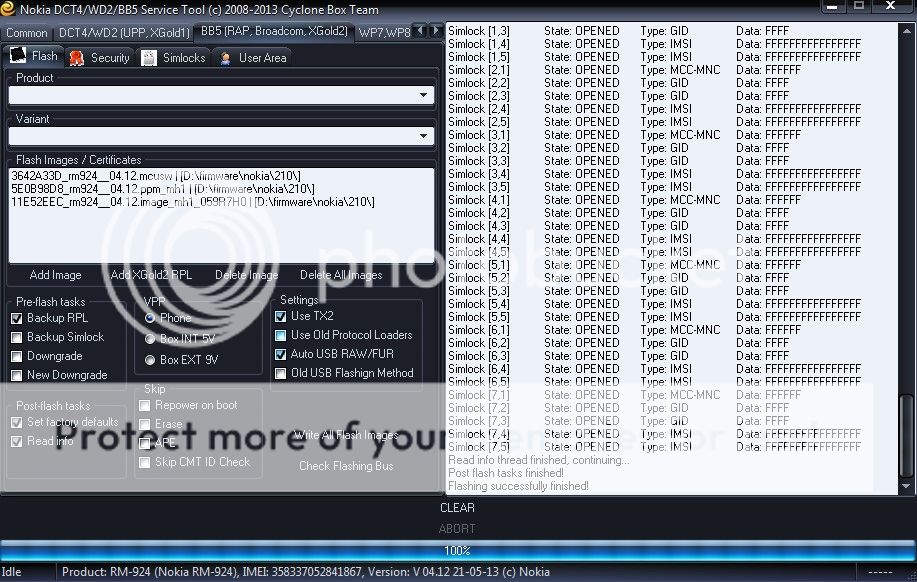Click the Simlocks tab SIM icon
This screenshot has width=917, height=582.
coord(148,58)
